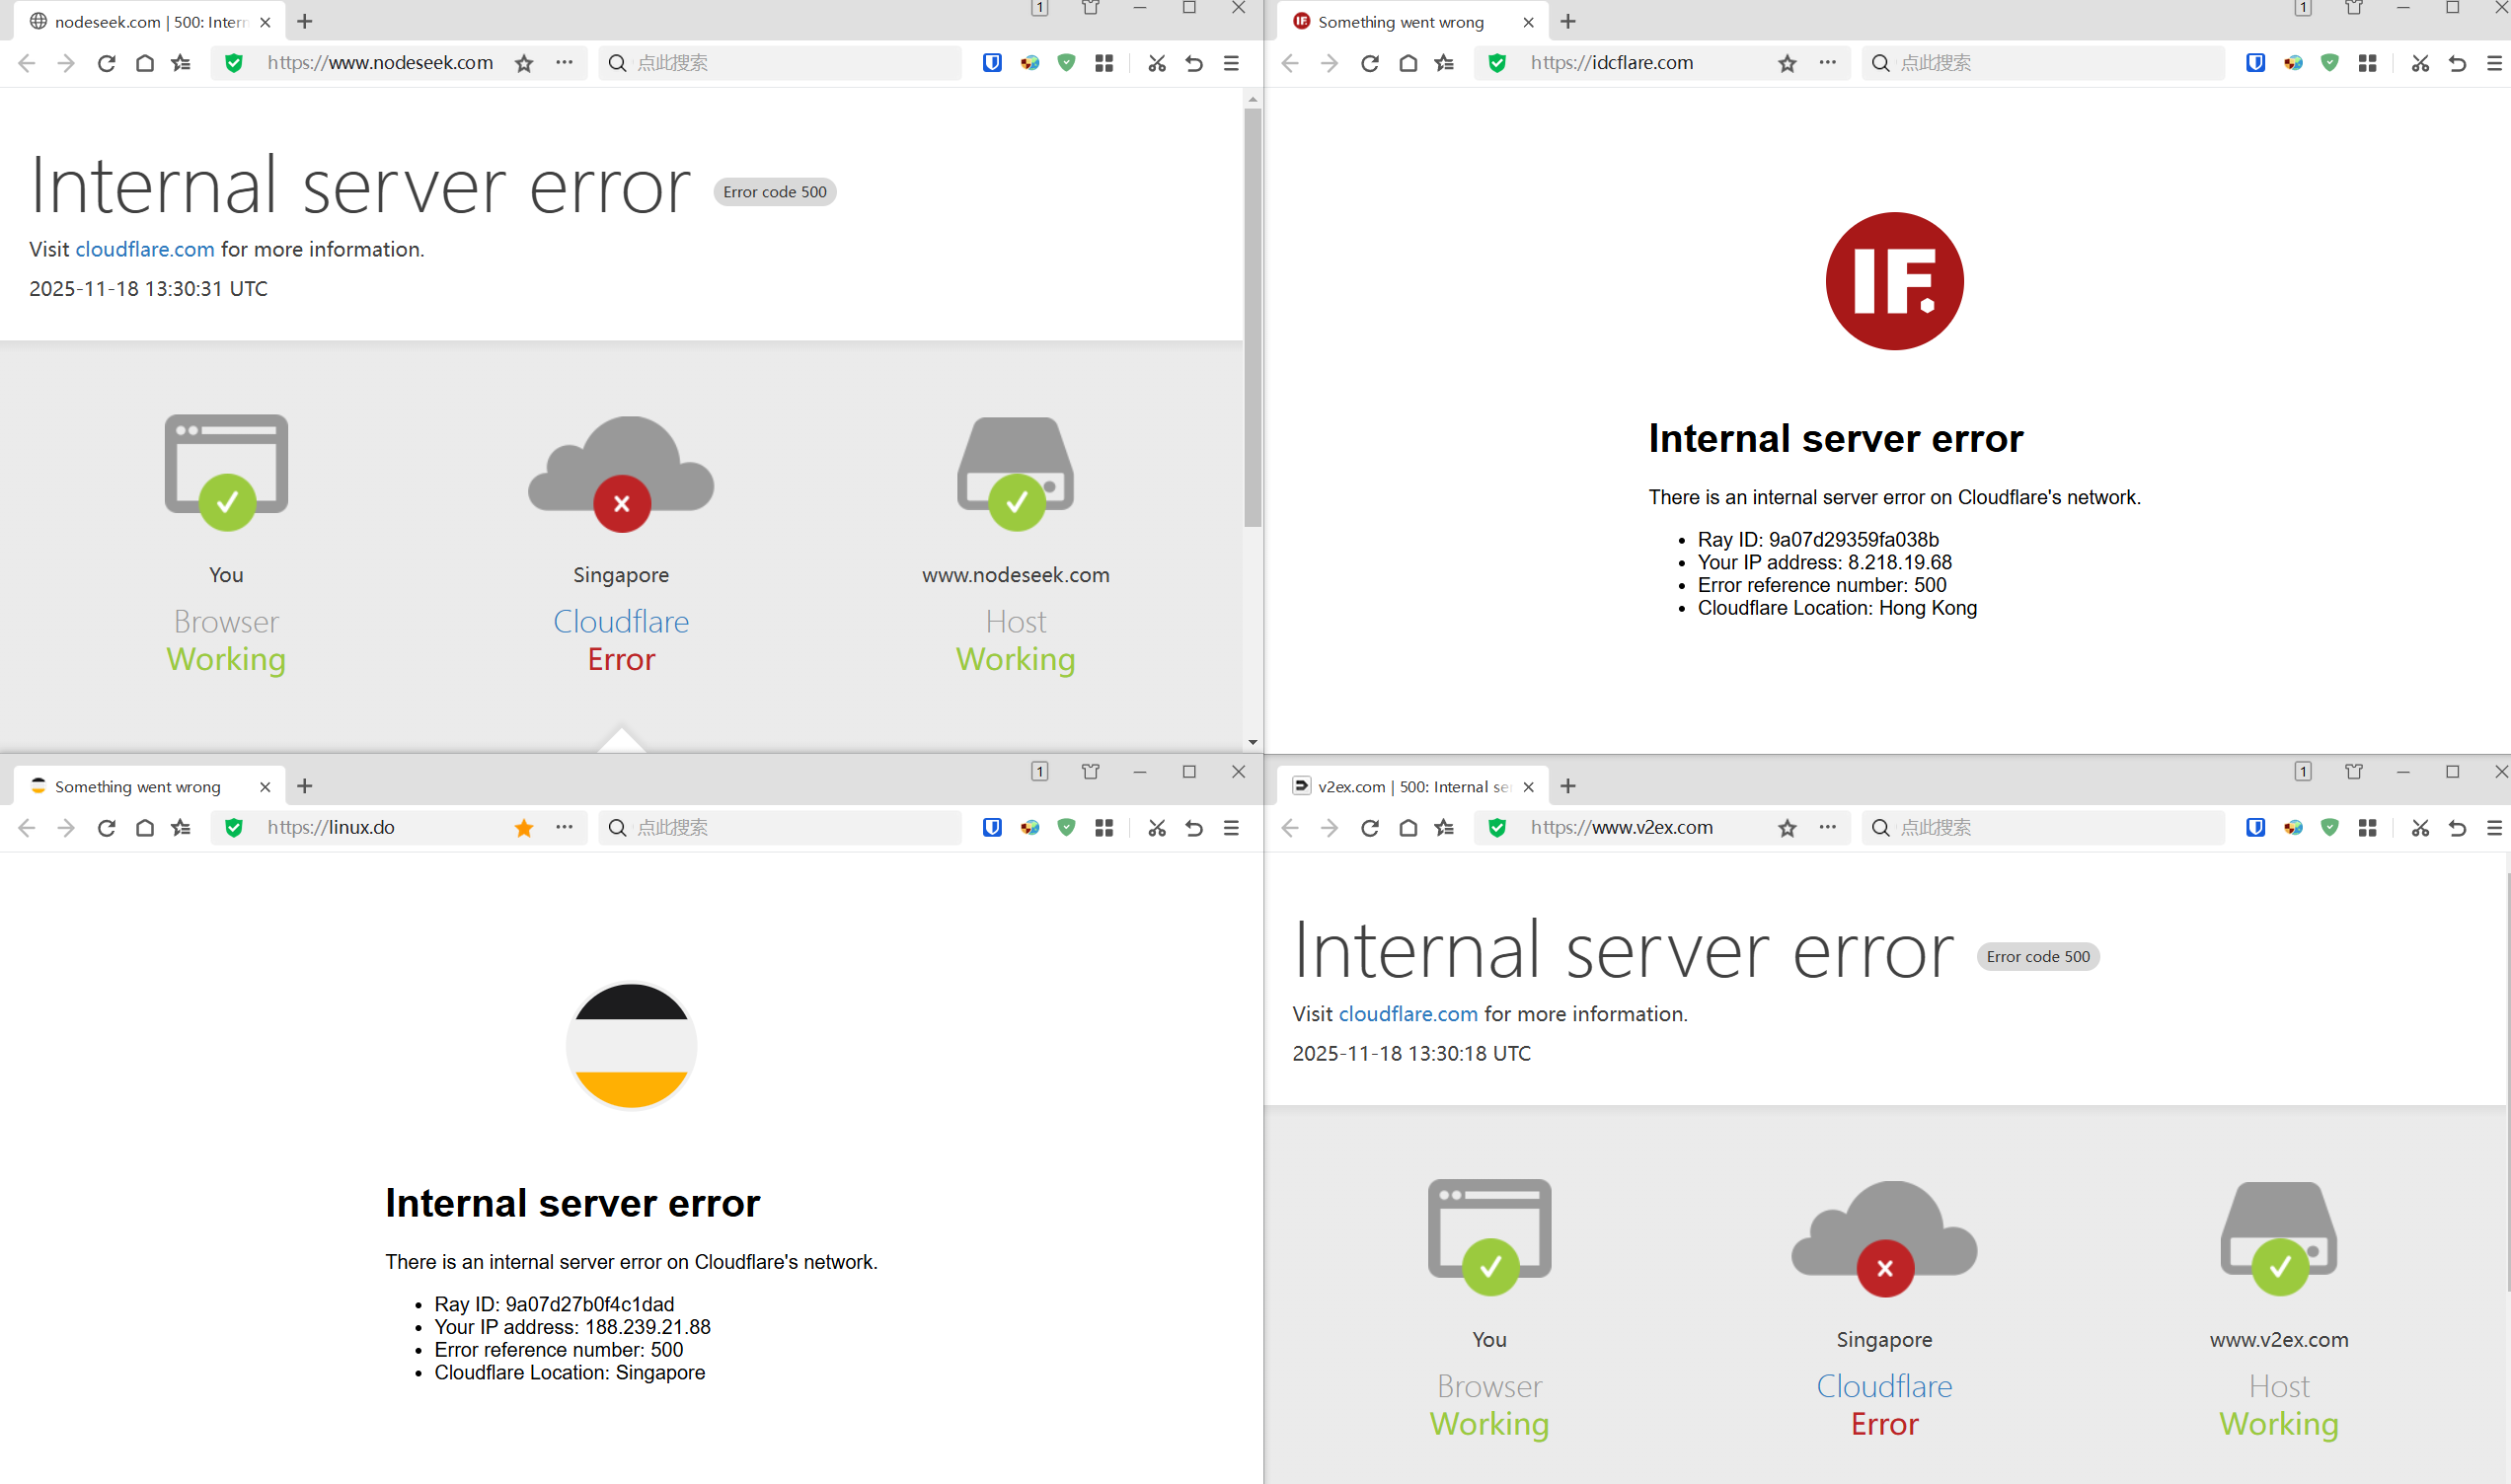This screenshot has width=2511, height=1484.
Task: Bookmark nodeseek.com with star icon
Action: tap(524, 63)
